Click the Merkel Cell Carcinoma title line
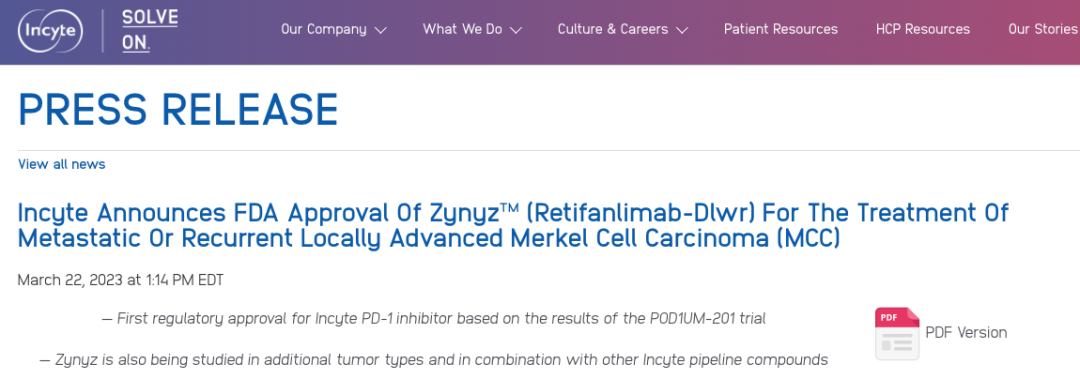Viewport: 1080px width, 379px height. (x=429, y=238)
